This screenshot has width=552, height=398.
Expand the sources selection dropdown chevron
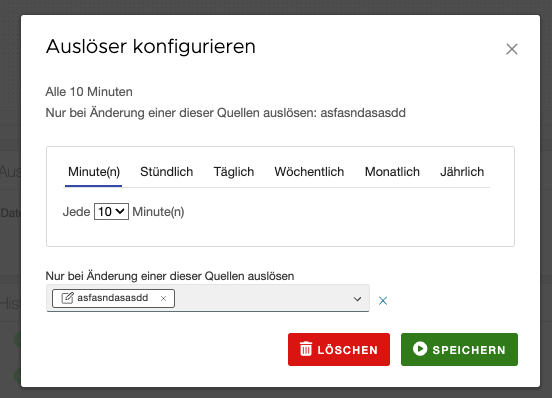pos(357,299)
